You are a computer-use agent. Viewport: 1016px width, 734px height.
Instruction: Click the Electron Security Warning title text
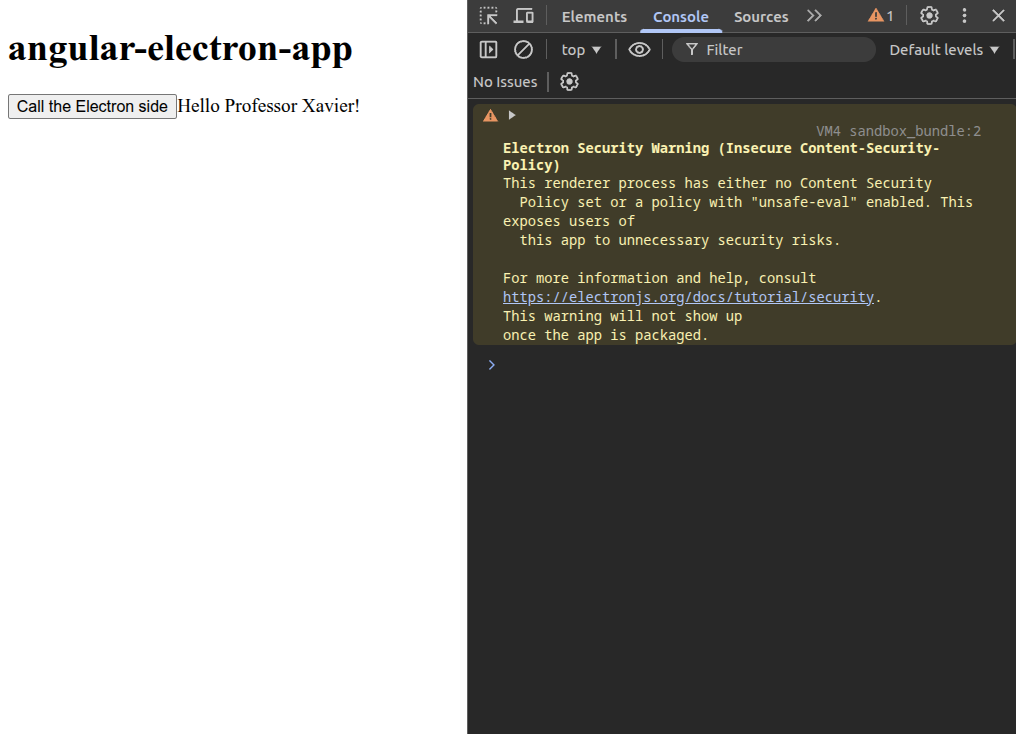click(721, 157)
